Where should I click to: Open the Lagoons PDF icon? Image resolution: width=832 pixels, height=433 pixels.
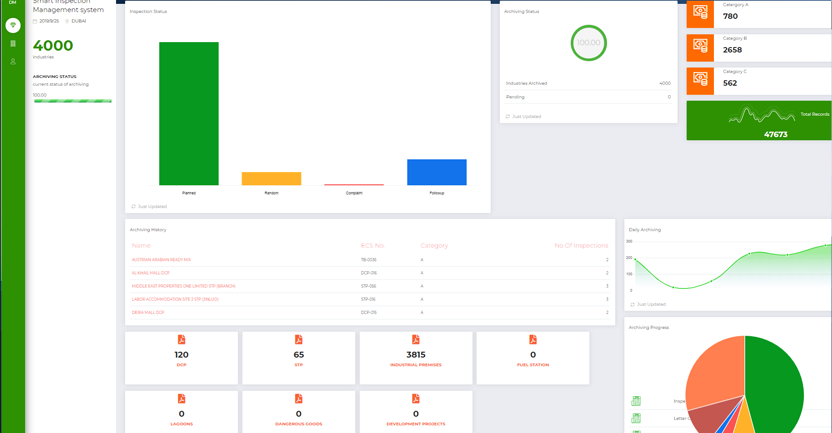point(181,399)
